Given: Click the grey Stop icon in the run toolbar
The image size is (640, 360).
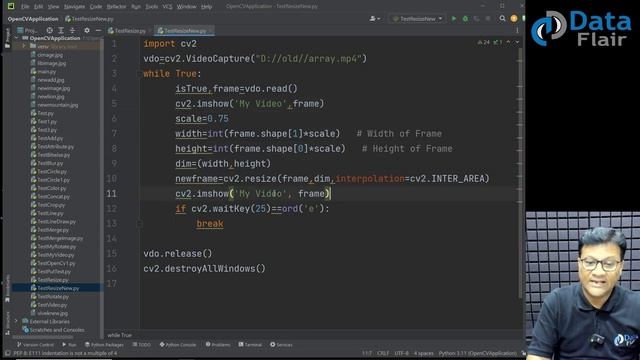Looking at the screenshot, I should coord(488,19).
